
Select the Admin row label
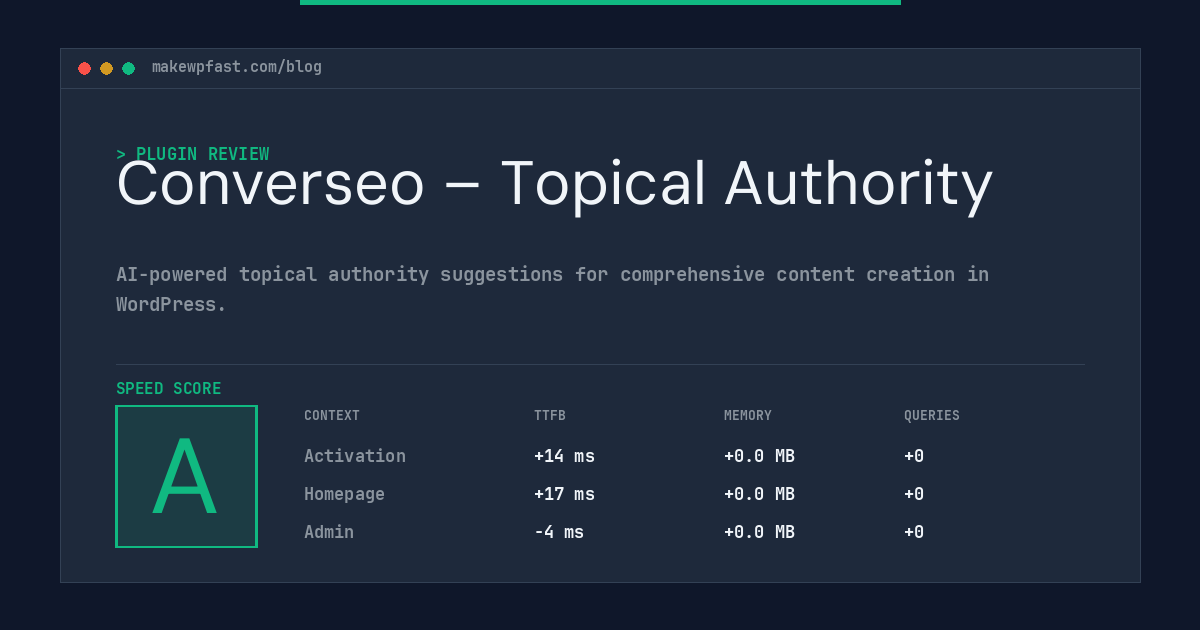click(329, 532)
